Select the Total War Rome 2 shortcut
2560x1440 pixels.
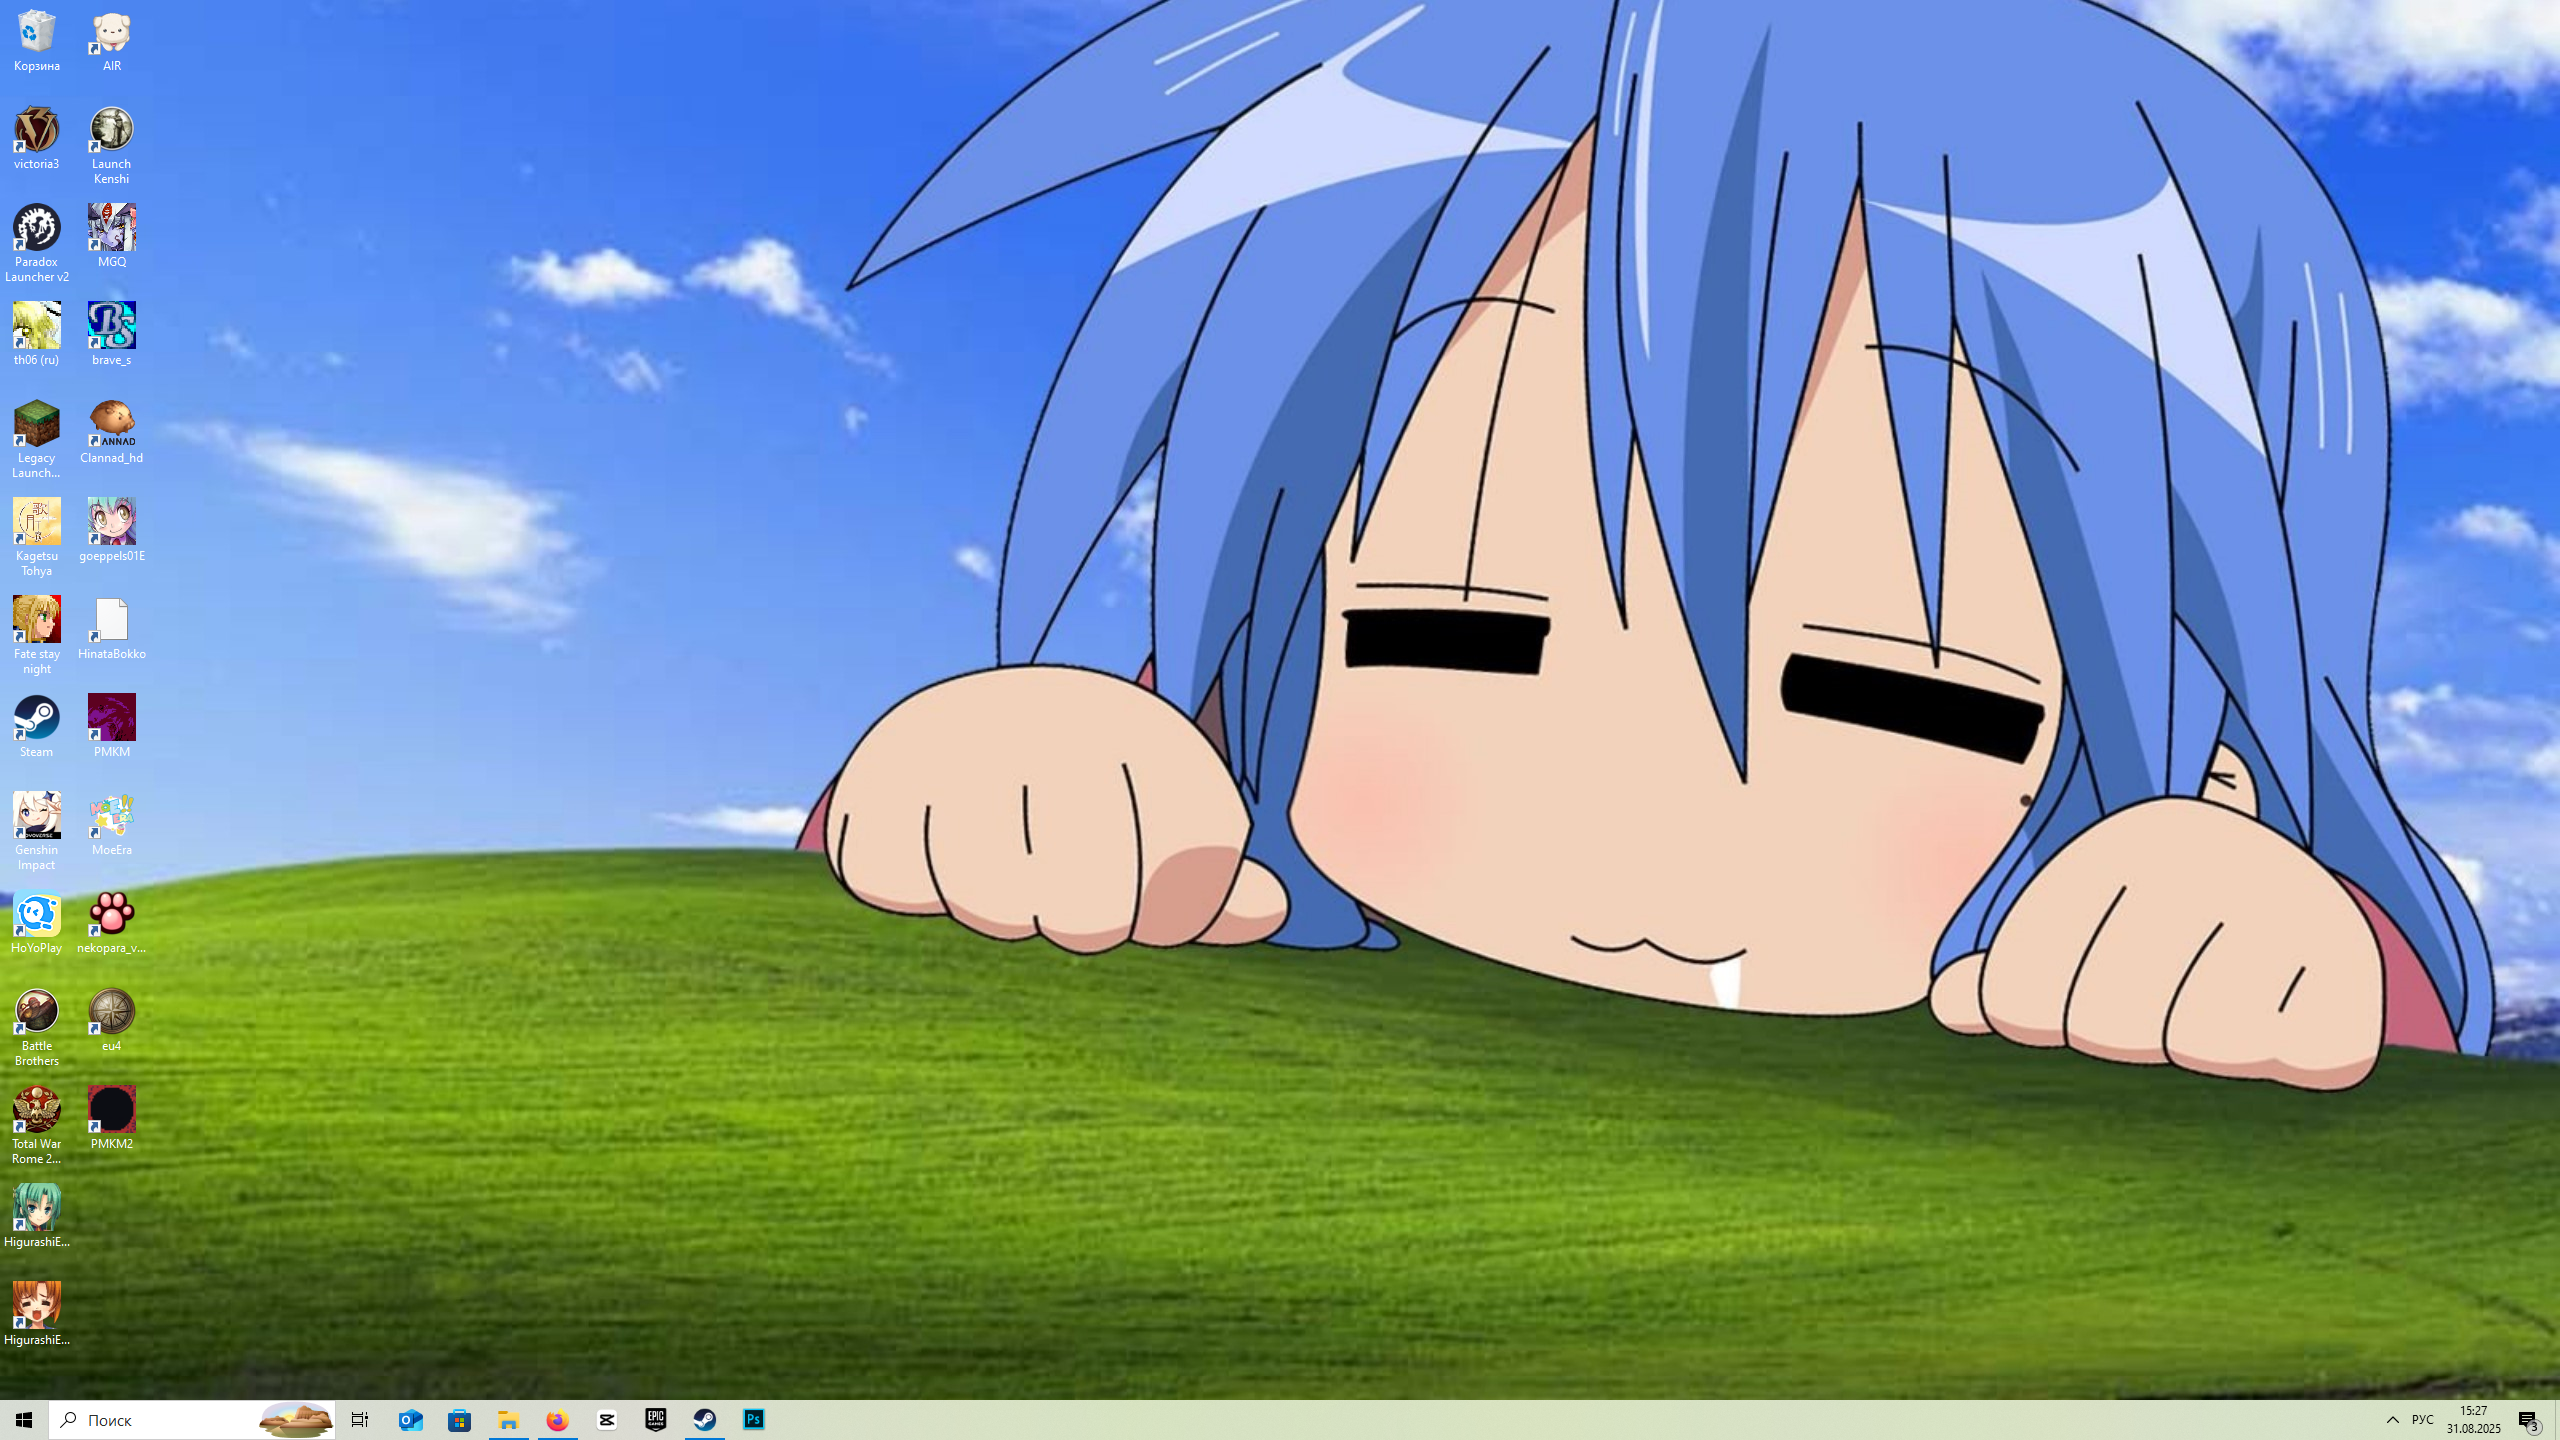(37, 1126)
